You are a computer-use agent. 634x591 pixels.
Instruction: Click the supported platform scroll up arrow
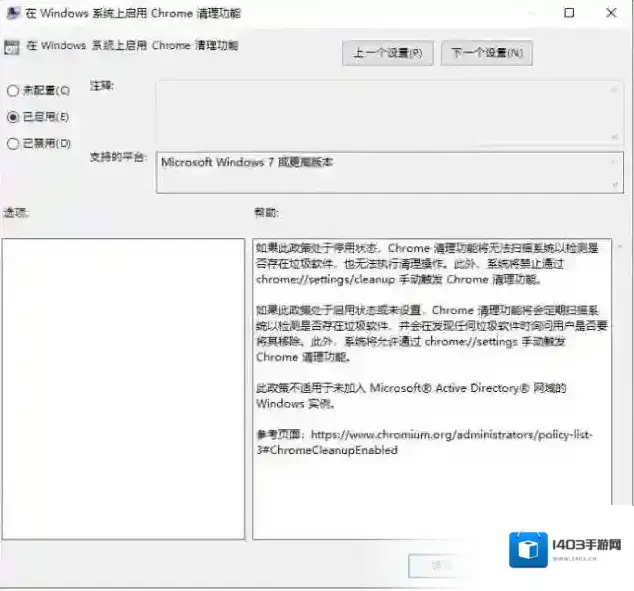click(x=615, y=161)
